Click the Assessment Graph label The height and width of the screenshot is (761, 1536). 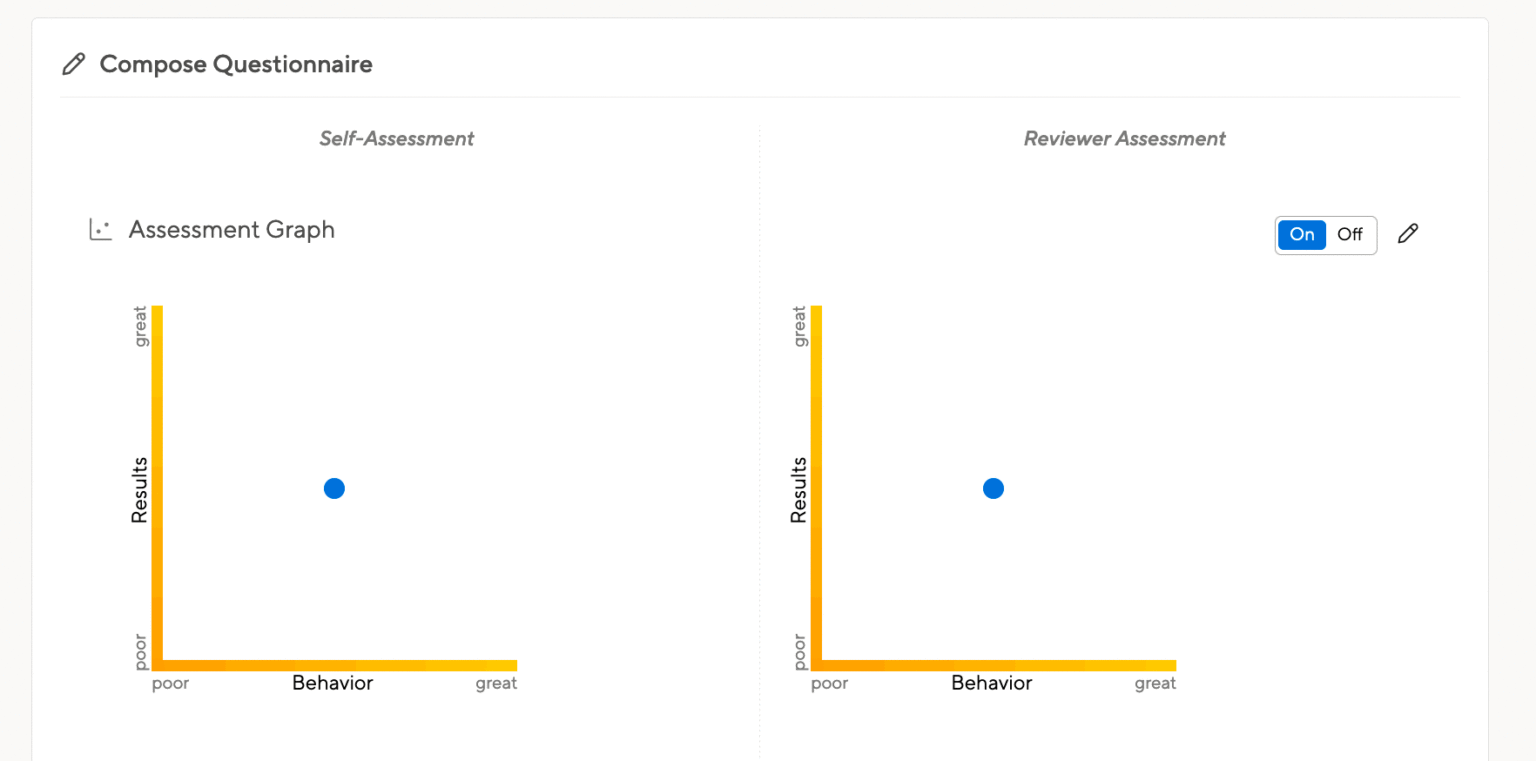click(231, 229)
